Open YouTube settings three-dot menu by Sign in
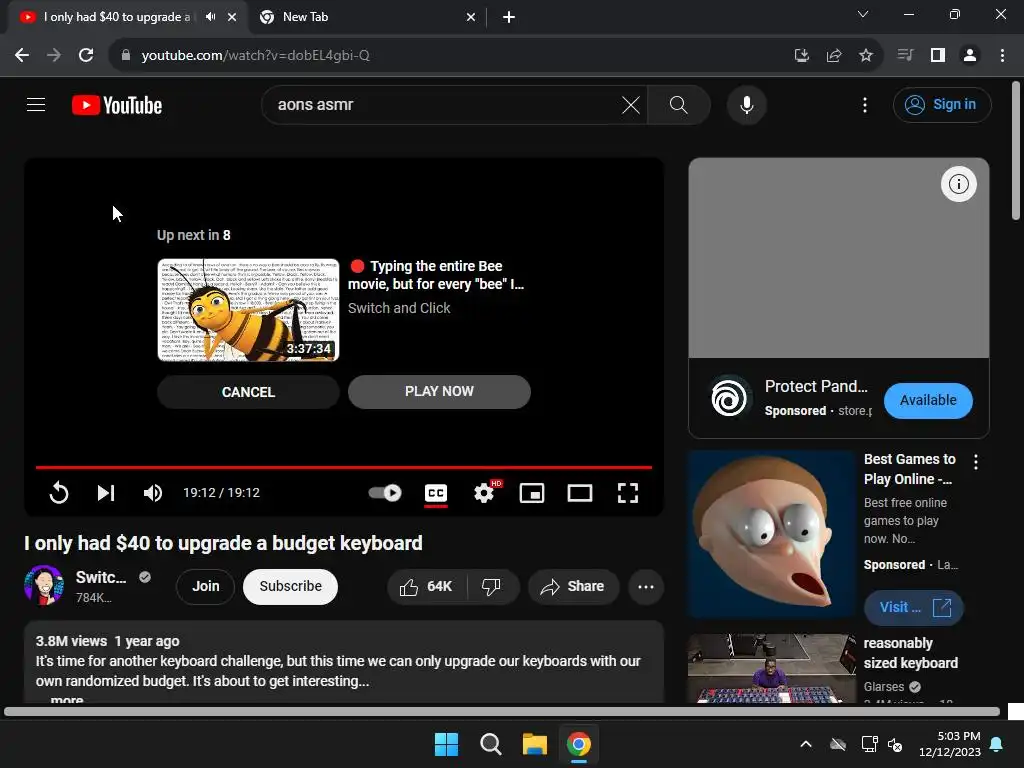 pyautogui.click(x=865, y=104)
